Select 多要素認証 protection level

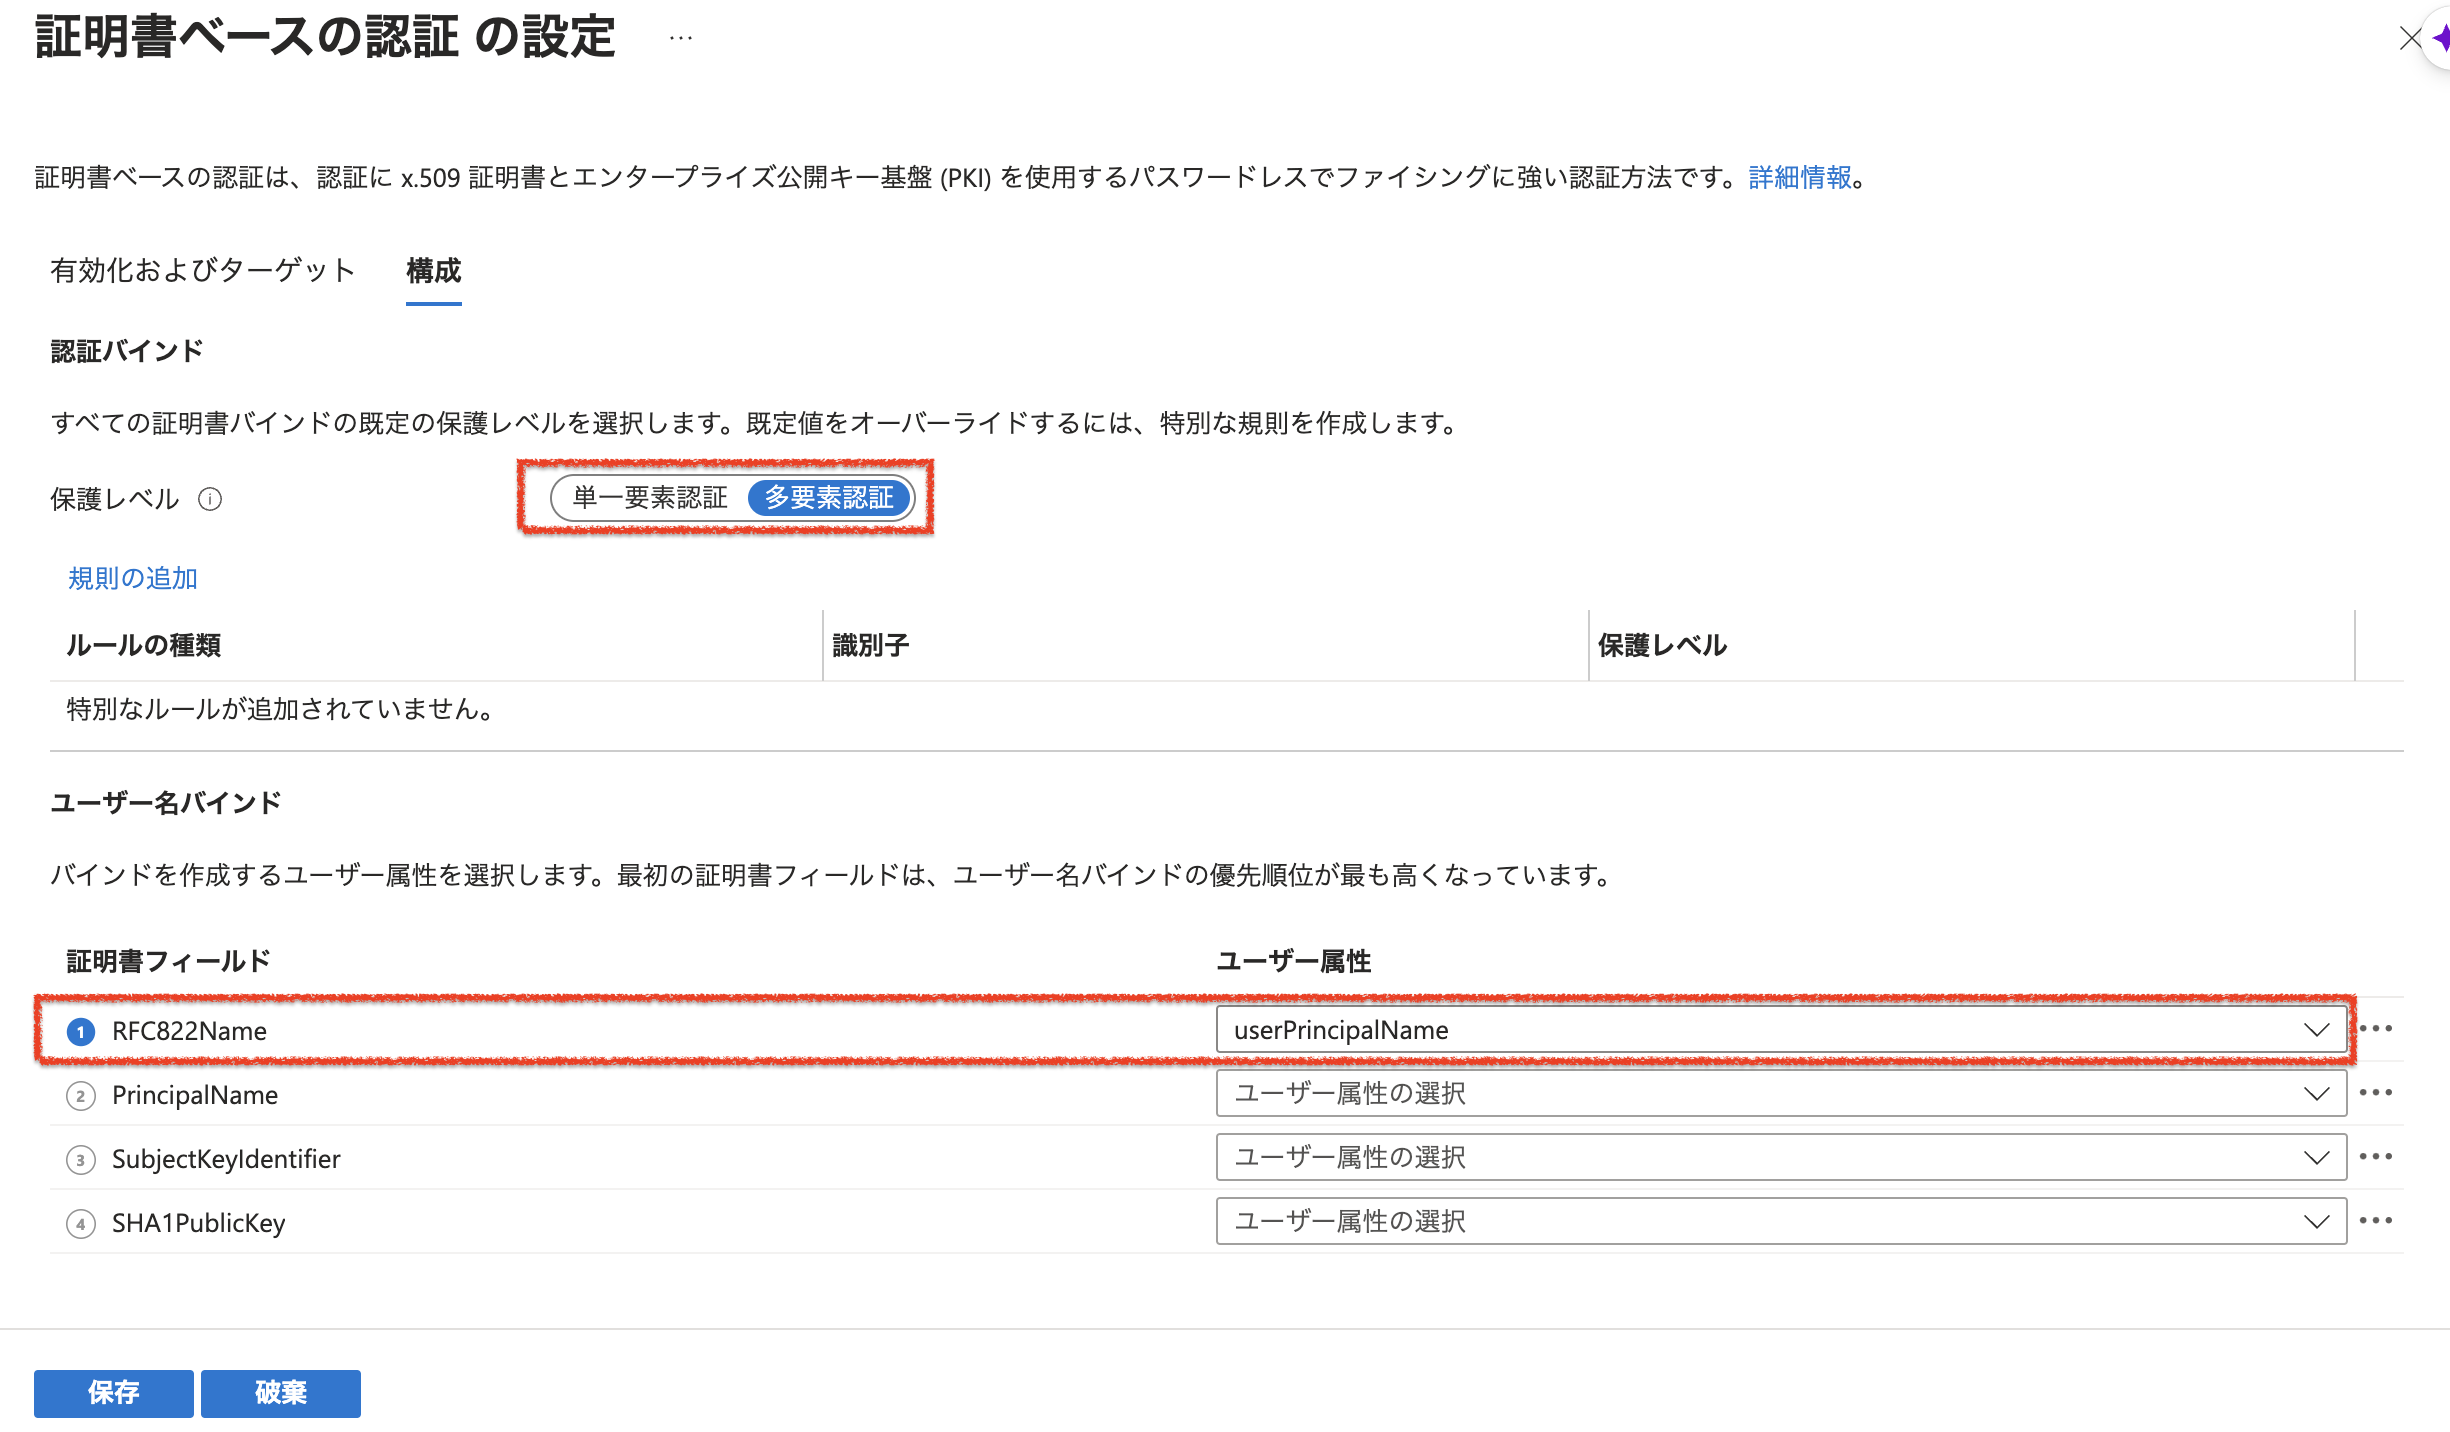(829, 498)
